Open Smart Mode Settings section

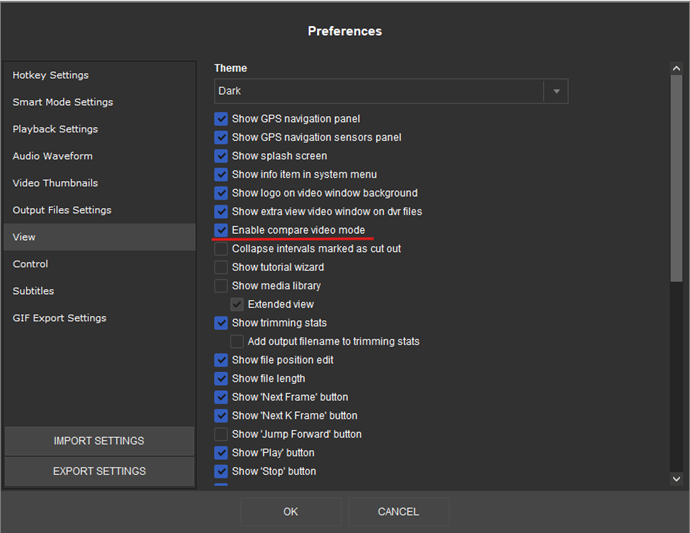point(99,102)
